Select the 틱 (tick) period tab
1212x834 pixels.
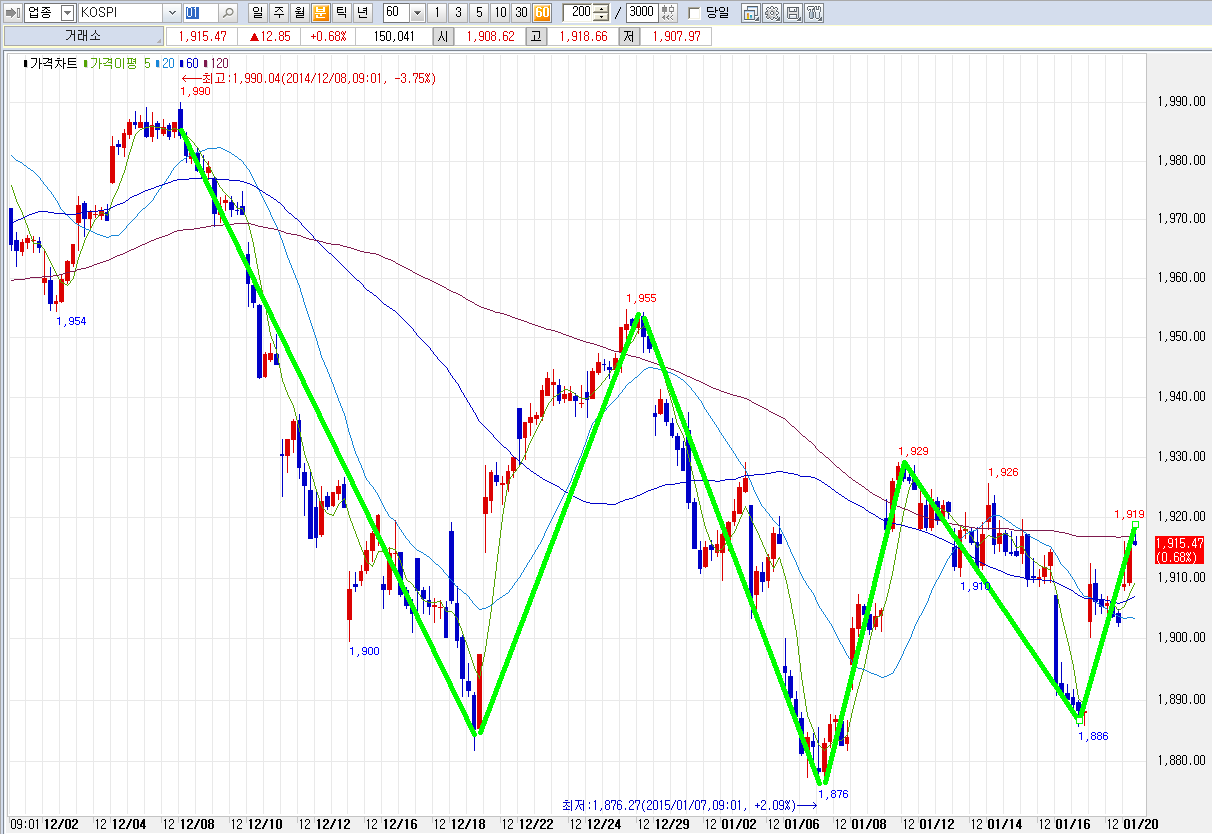341,13
